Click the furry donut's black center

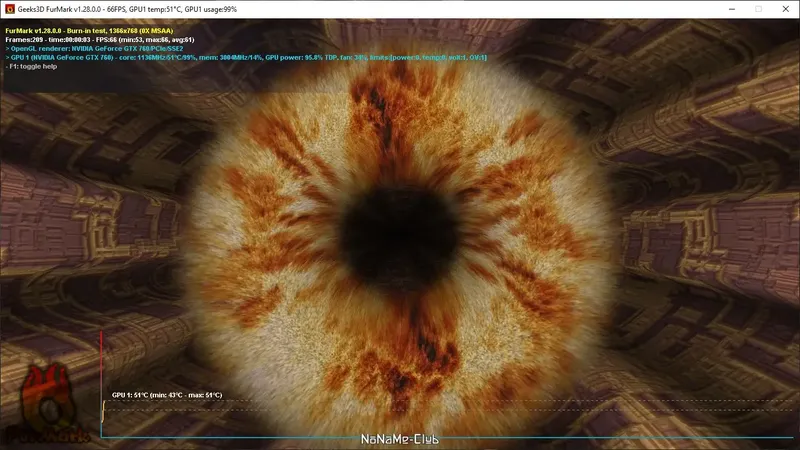(399, 238)
